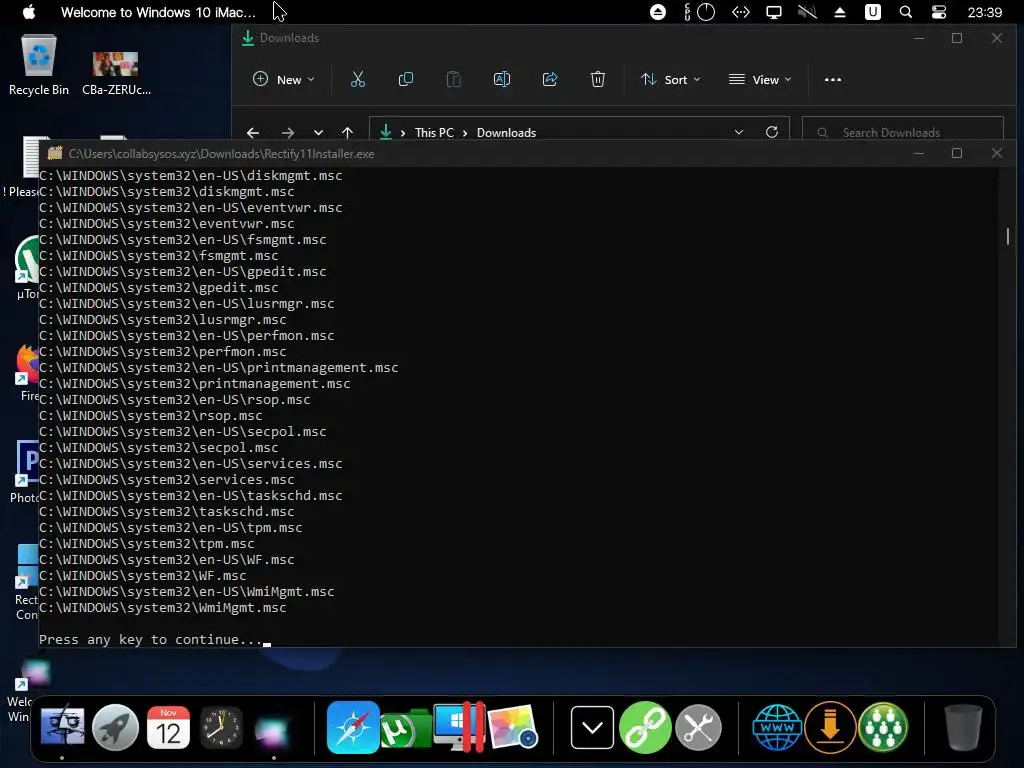
Task: Open the Windows monitor icon in dock
Action: pos(458,727)
